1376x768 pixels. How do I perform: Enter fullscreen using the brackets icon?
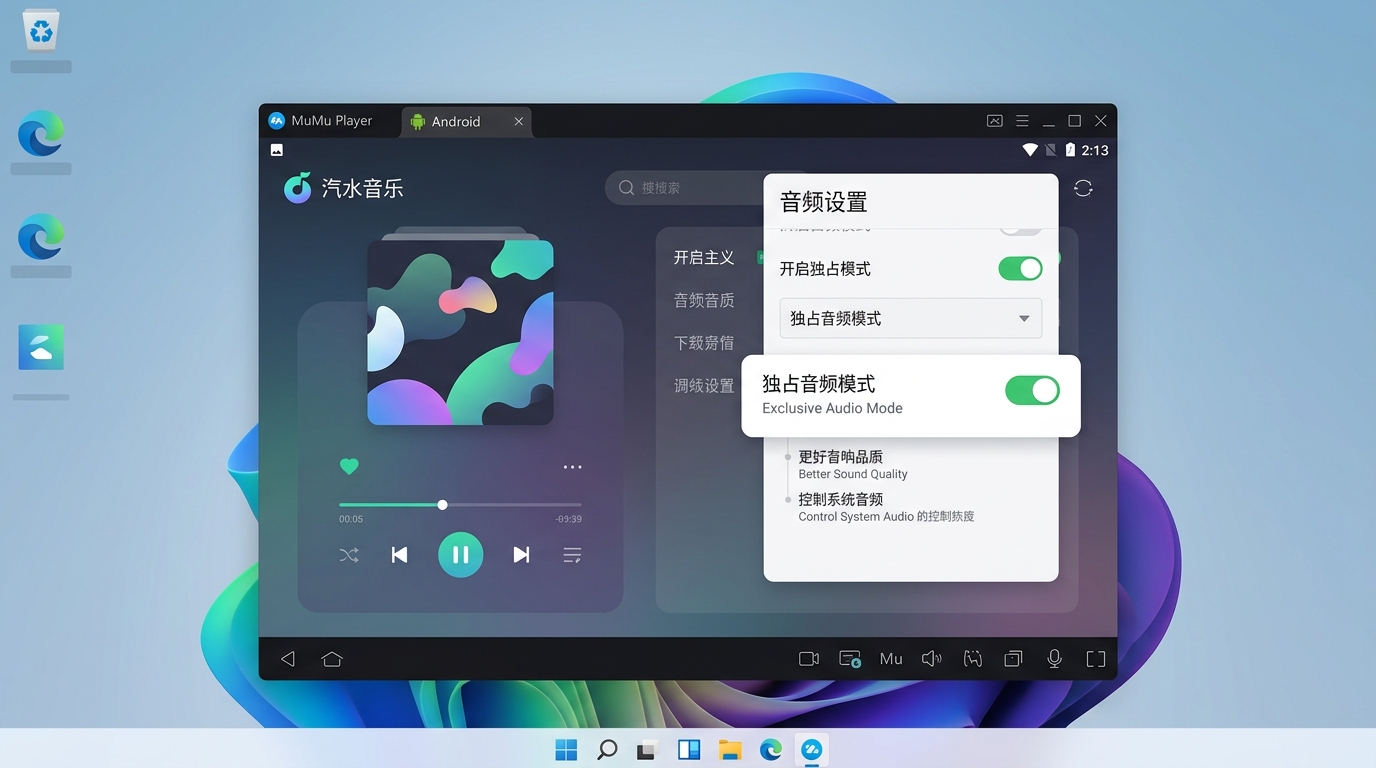pyautogui.click(x=1095, y=658)
